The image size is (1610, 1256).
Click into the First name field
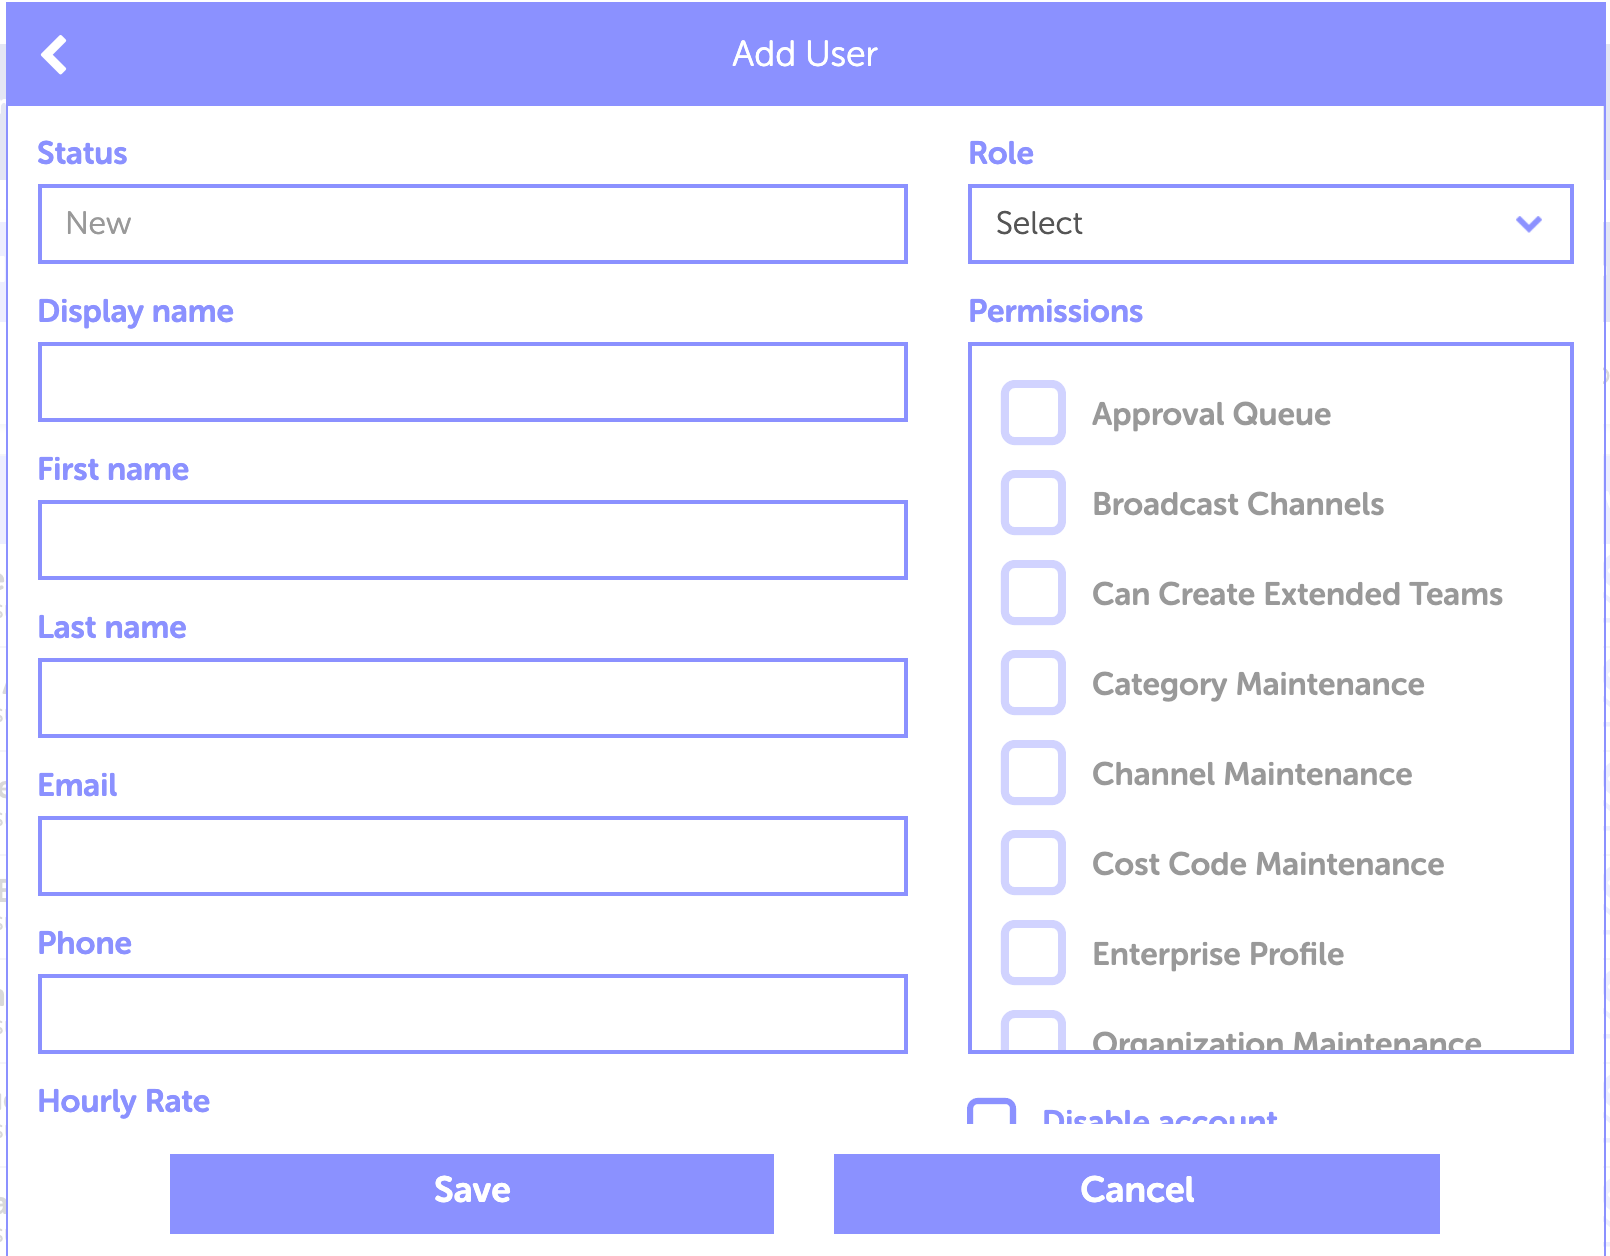tap(473, 540)
